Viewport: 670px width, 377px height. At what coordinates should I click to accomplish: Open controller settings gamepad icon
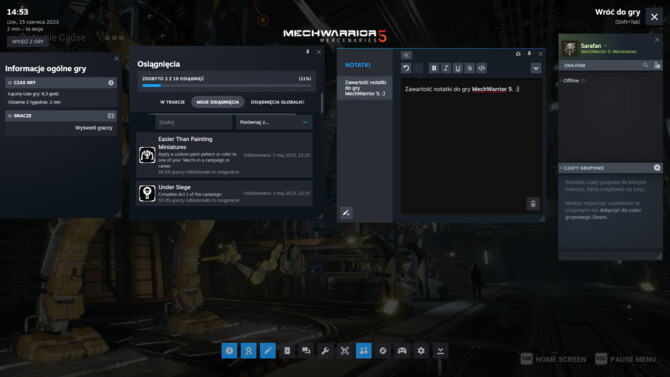402,350
